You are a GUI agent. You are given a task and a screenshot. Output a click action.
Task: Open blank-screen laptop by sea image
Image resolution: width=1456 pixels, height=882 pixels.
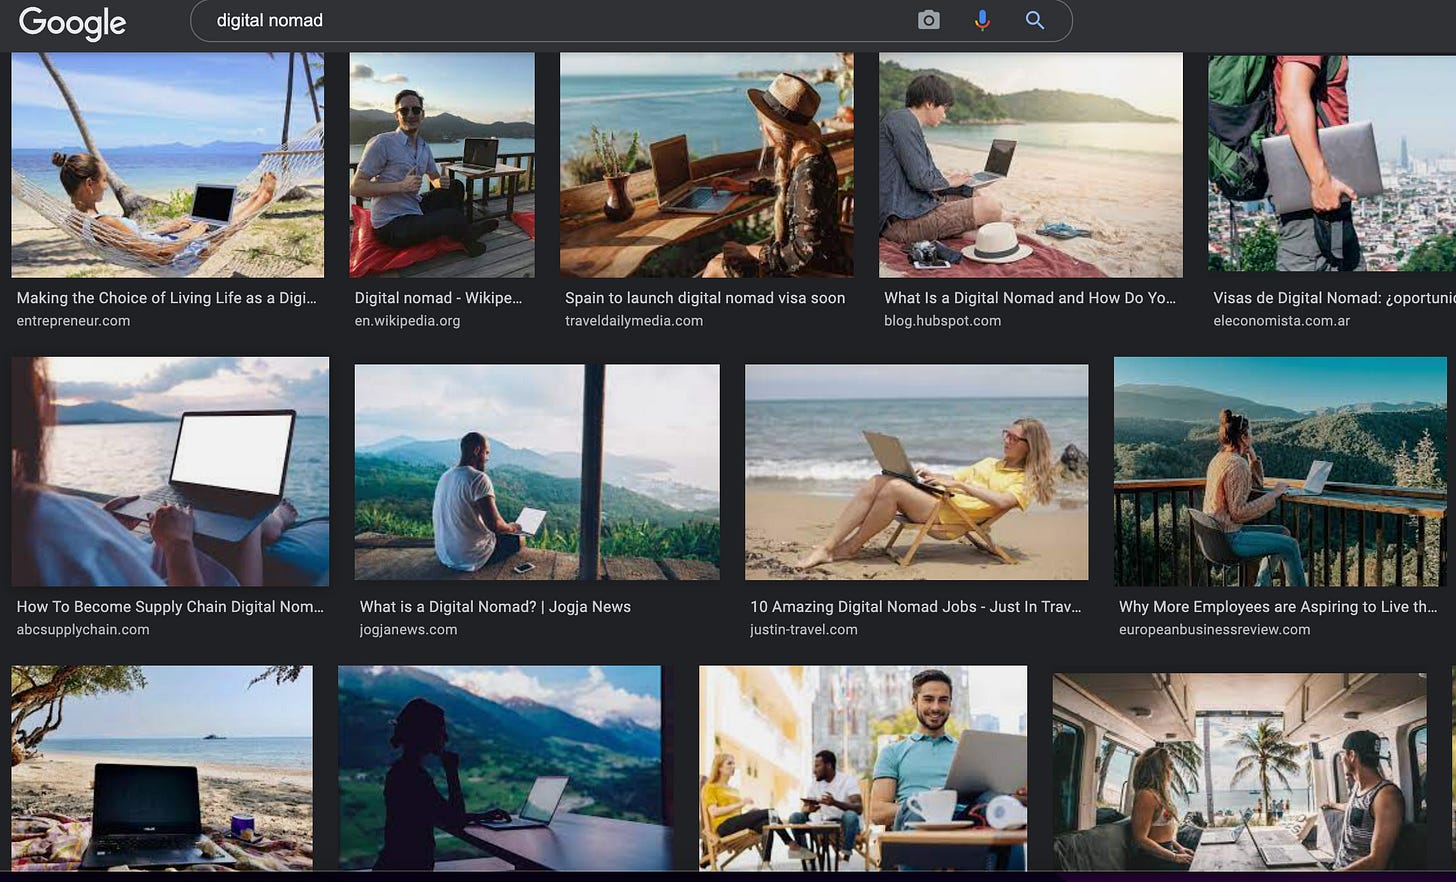point(170,471)
